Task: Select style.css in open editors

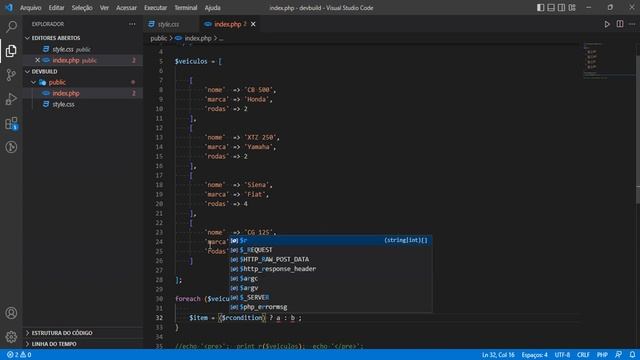Action: pyautogui.click(x=83, y=49)
